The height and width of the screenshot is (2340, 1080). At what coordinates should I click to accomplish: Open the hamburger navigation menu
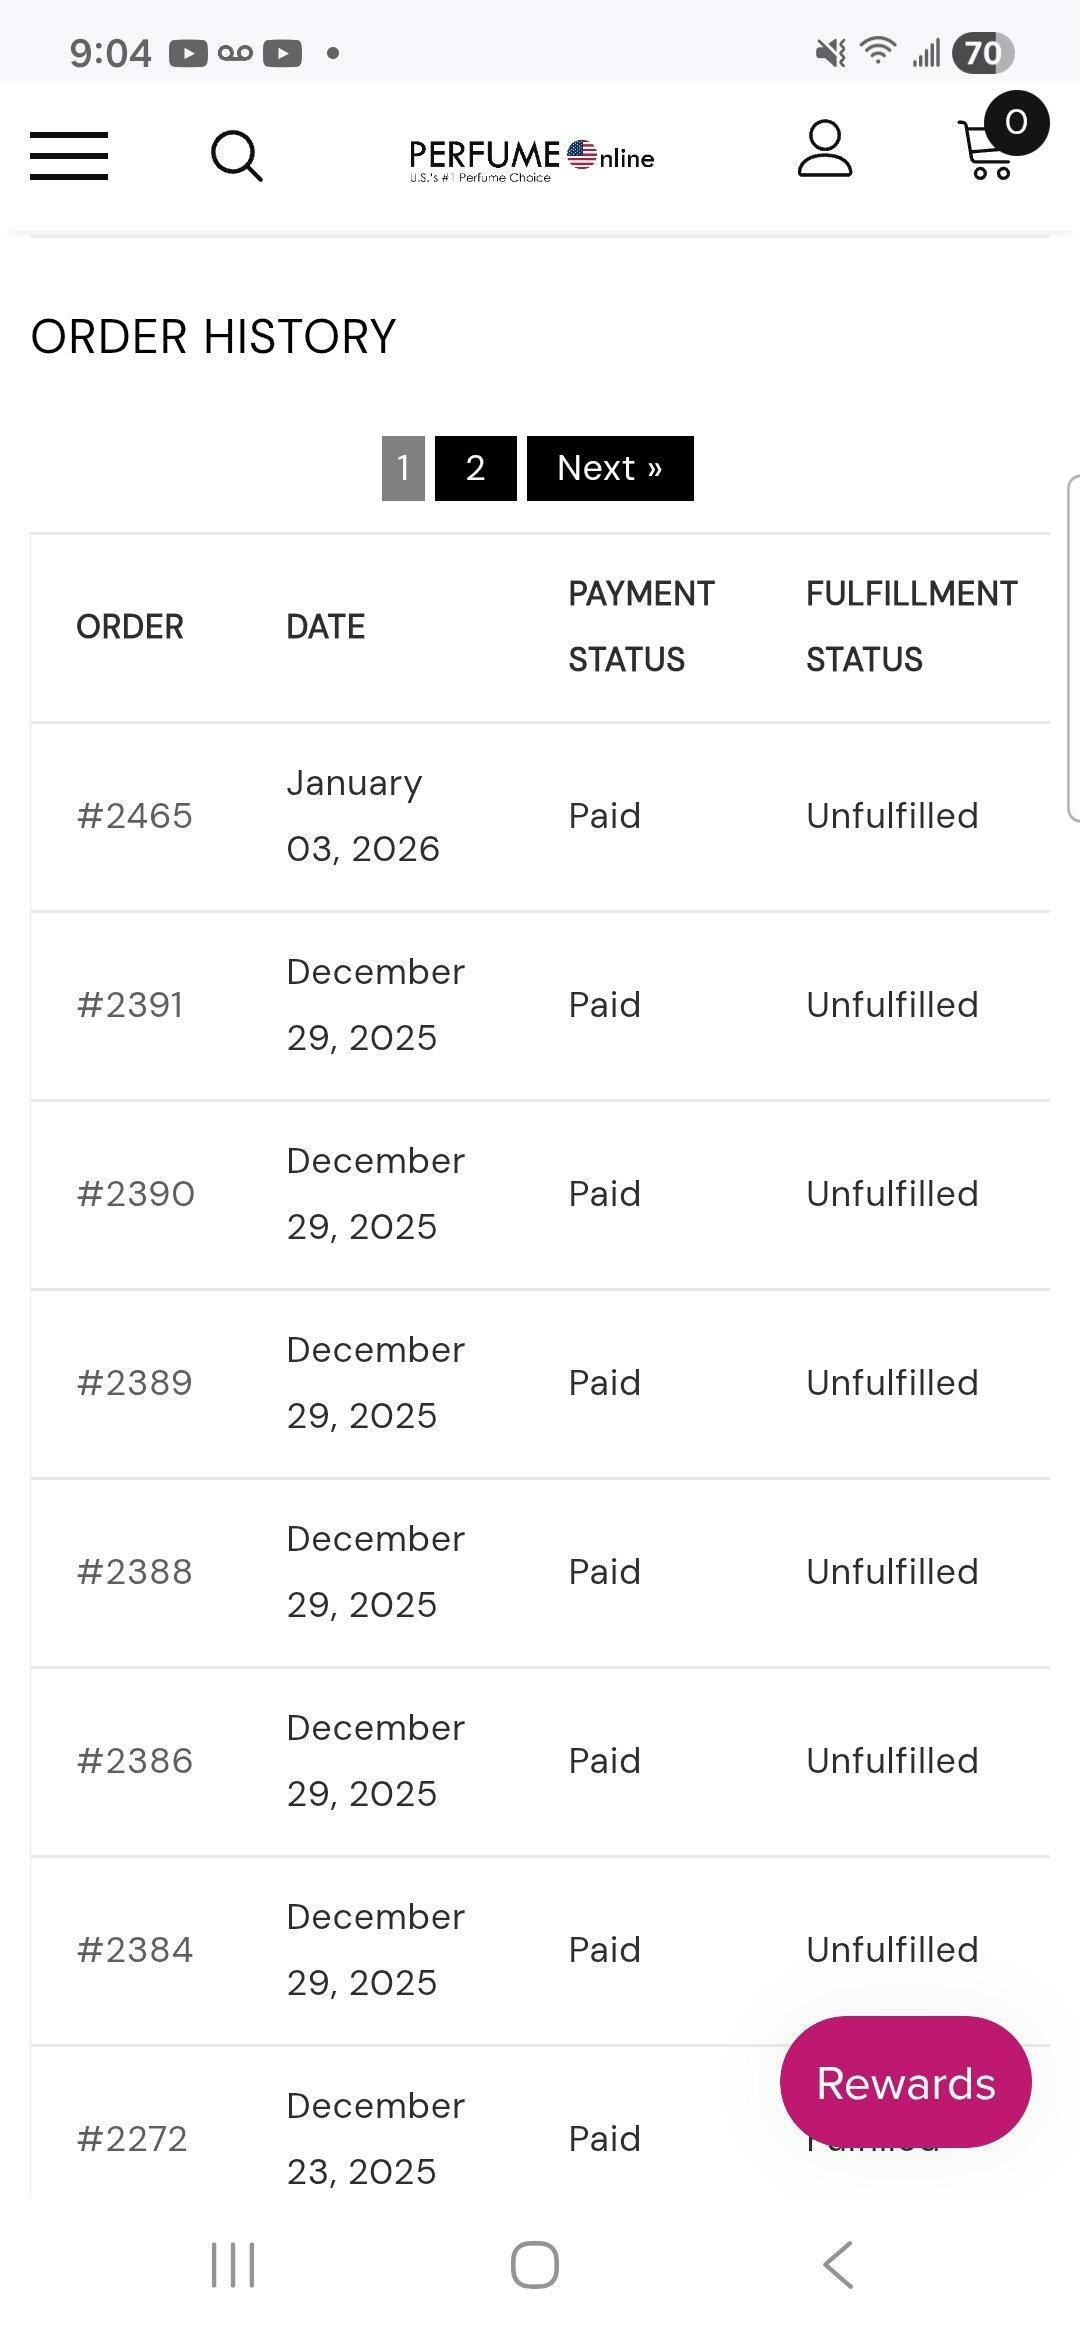[69, 156]
